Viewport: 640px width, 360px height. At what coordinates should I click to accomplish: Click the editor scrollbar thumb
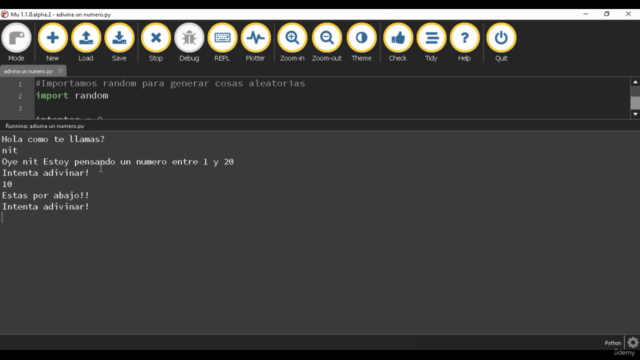click(x=635, y=103)
